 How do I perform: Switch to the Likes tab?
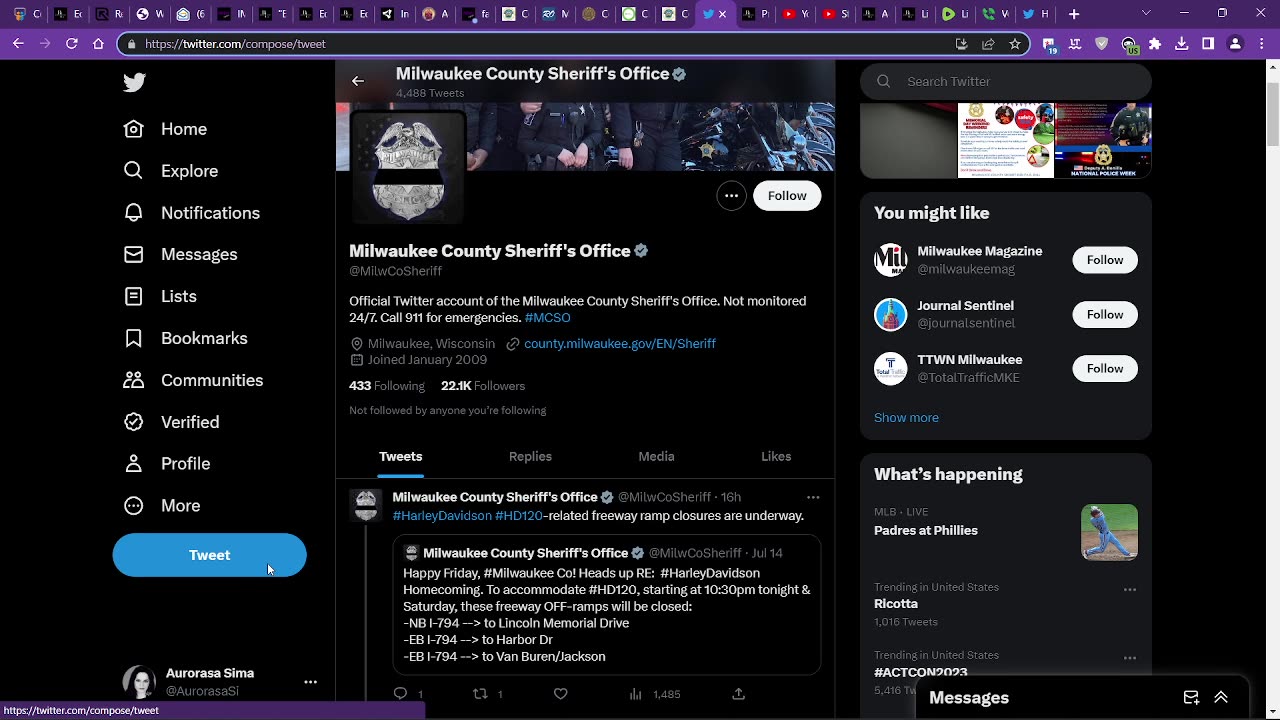776,456
